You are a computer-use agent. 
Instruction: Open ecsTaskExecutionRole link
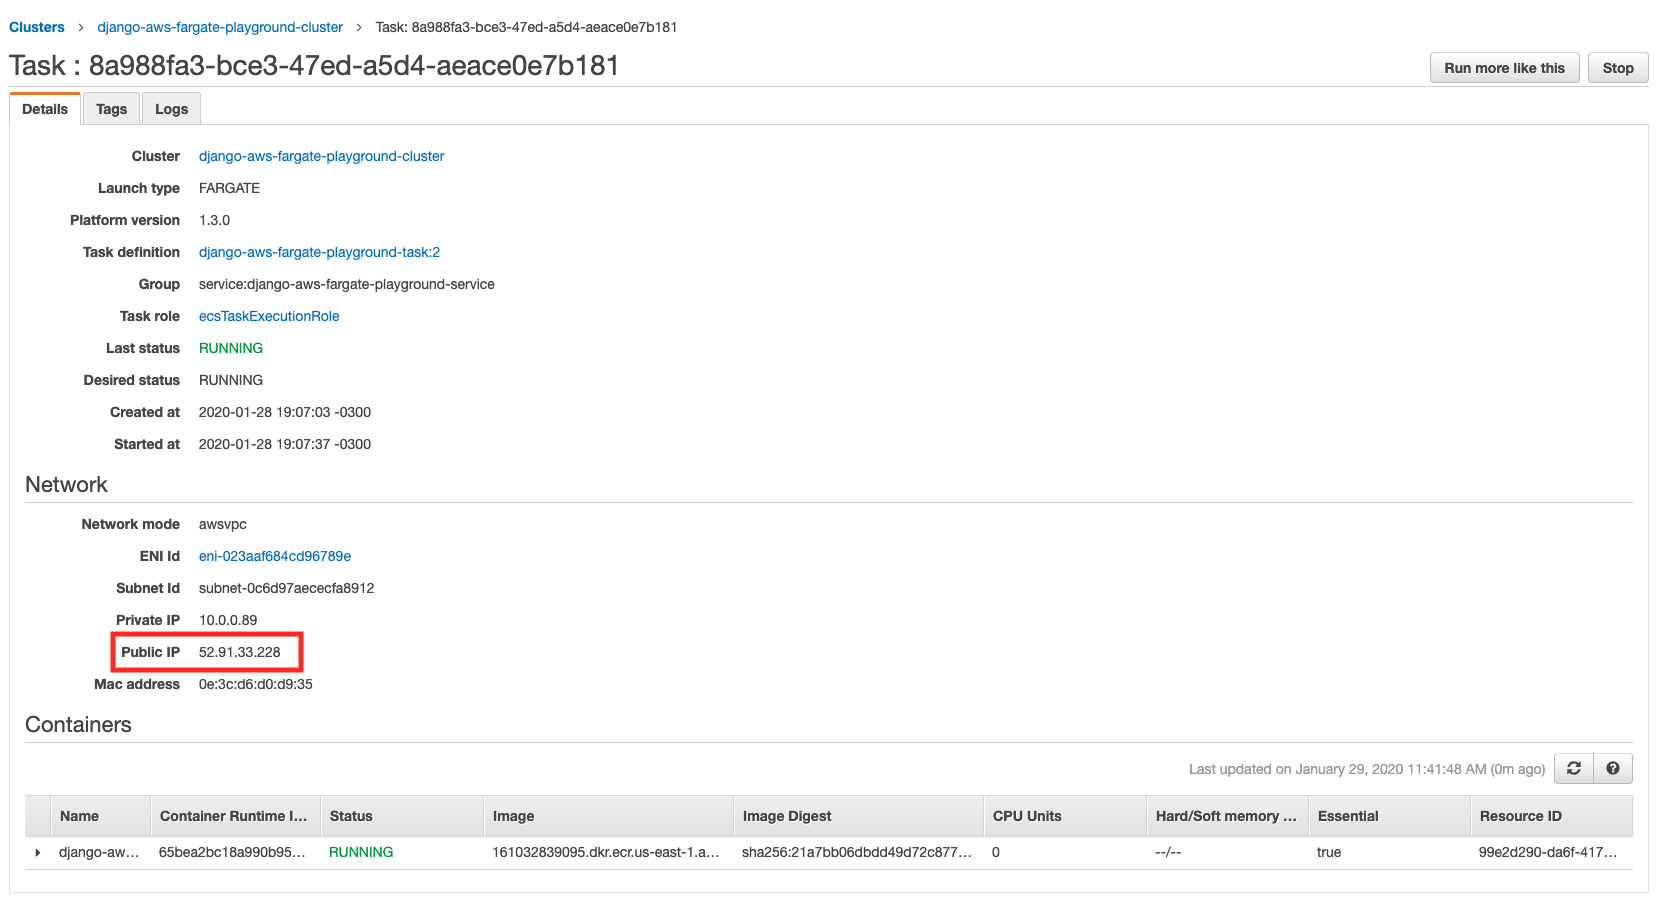click(x=269, y=316)
